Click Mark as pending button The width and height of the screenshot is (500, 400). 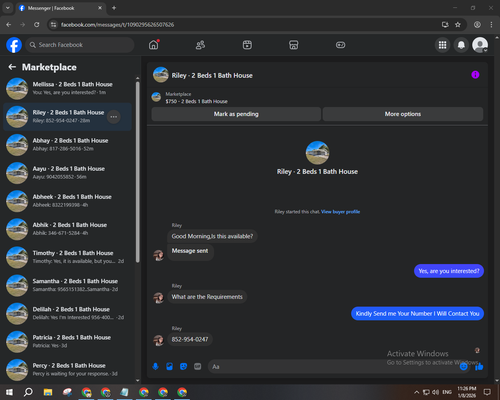236,114
